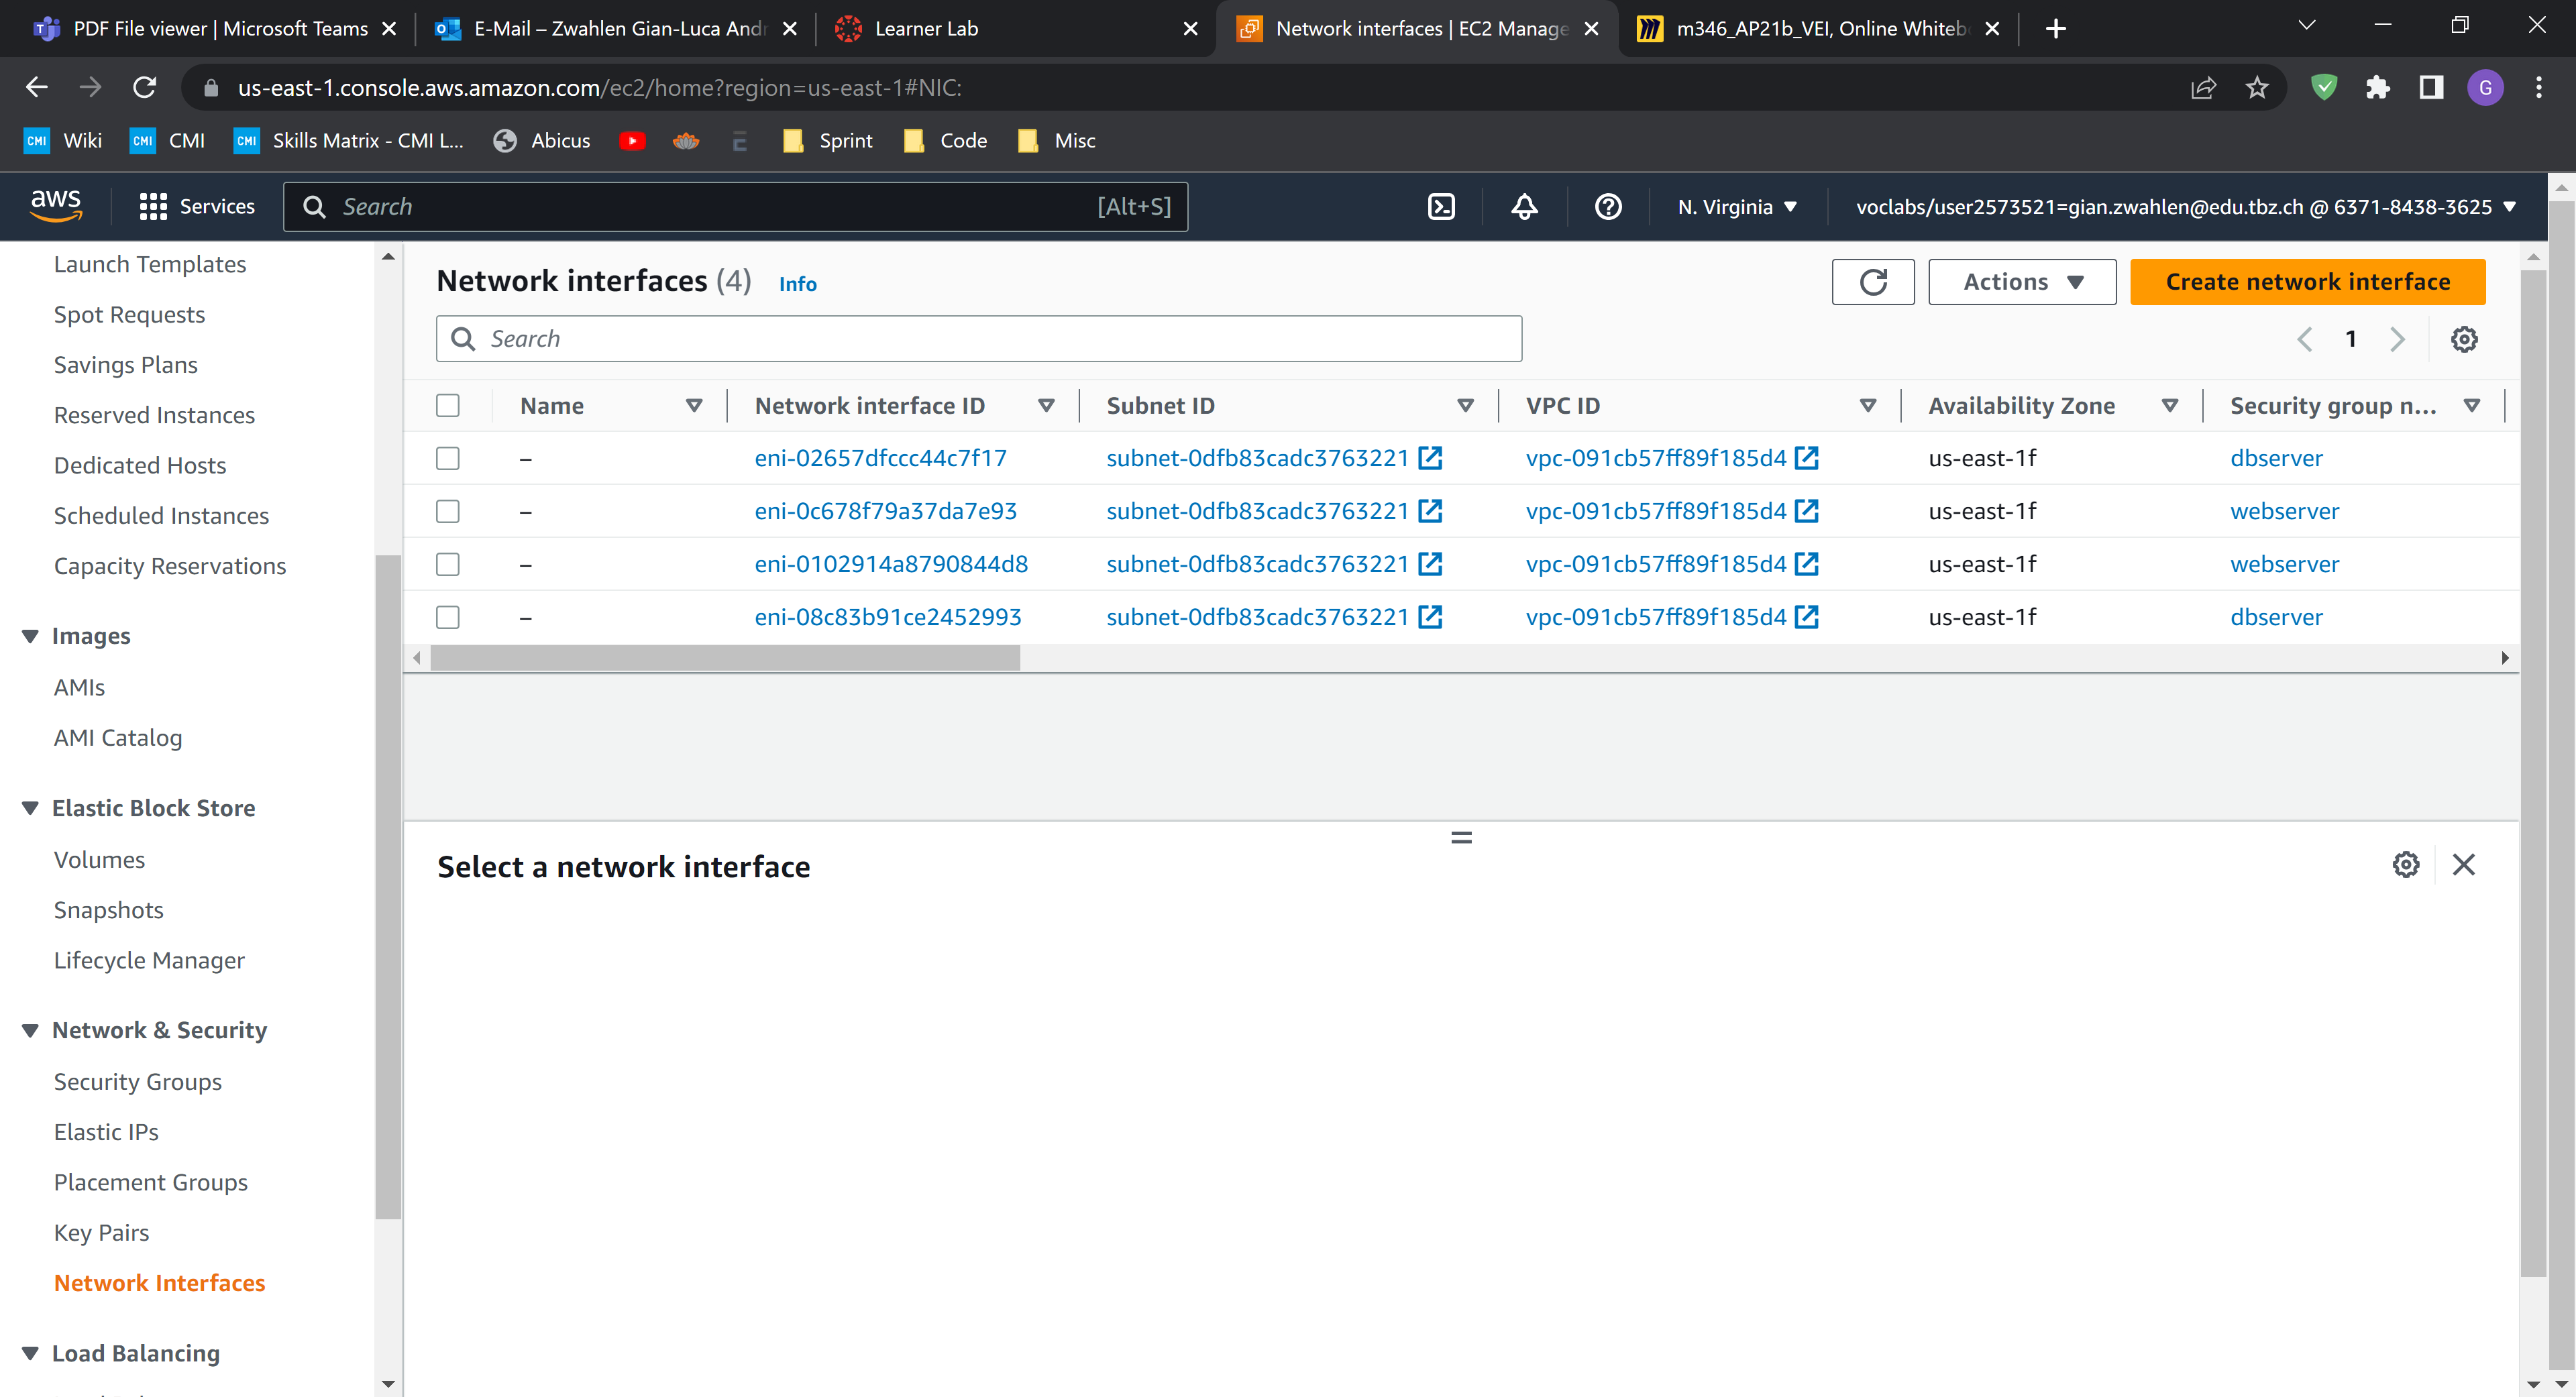Open Security Groups in the sidebar
The height and width of the screenshot is (1397, 2576).
click(x=137, y=1081)
